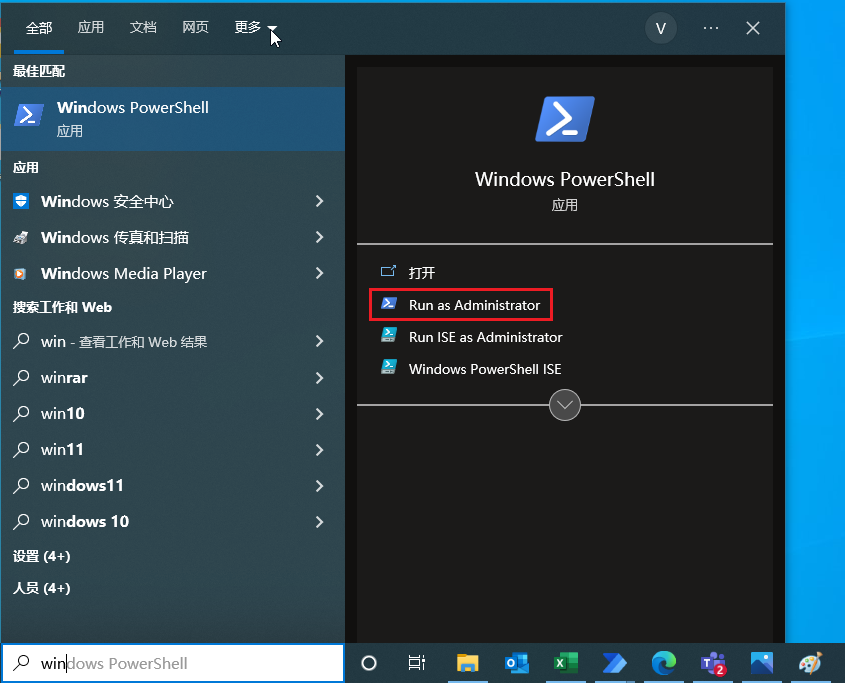
Task: Open the Paint palette app on taskbar
Action: click(x=811, y=663)
